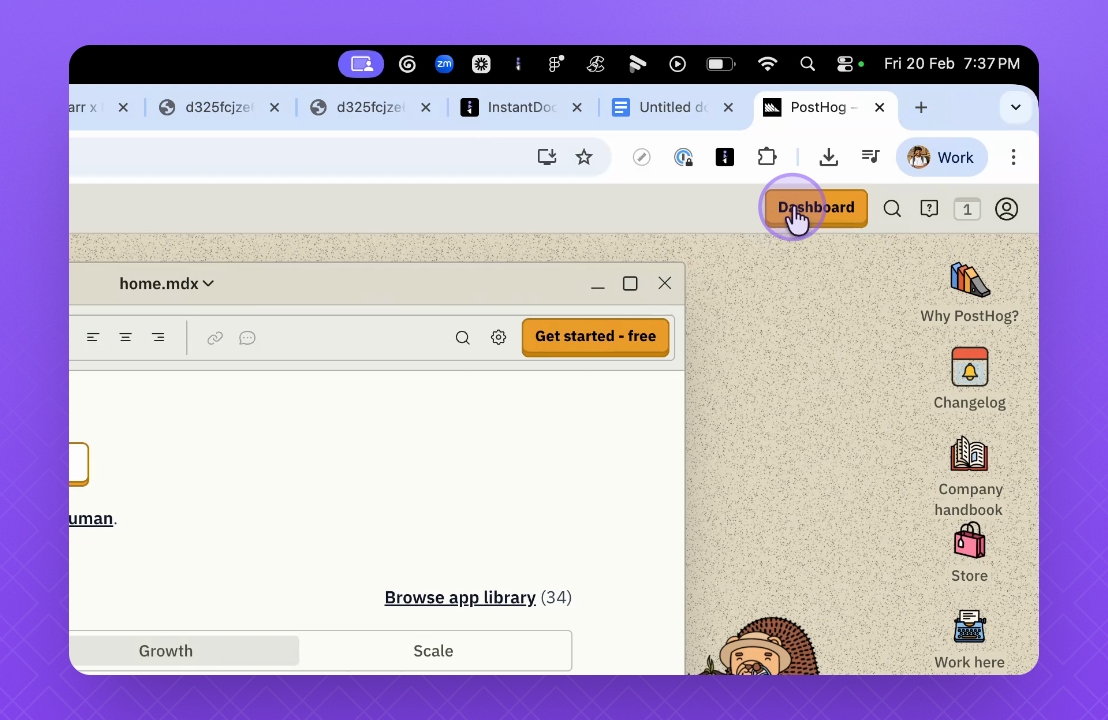Screen dimensions: 1108x720
Task: Close the Untitled document tab
Action: (728, 107)
